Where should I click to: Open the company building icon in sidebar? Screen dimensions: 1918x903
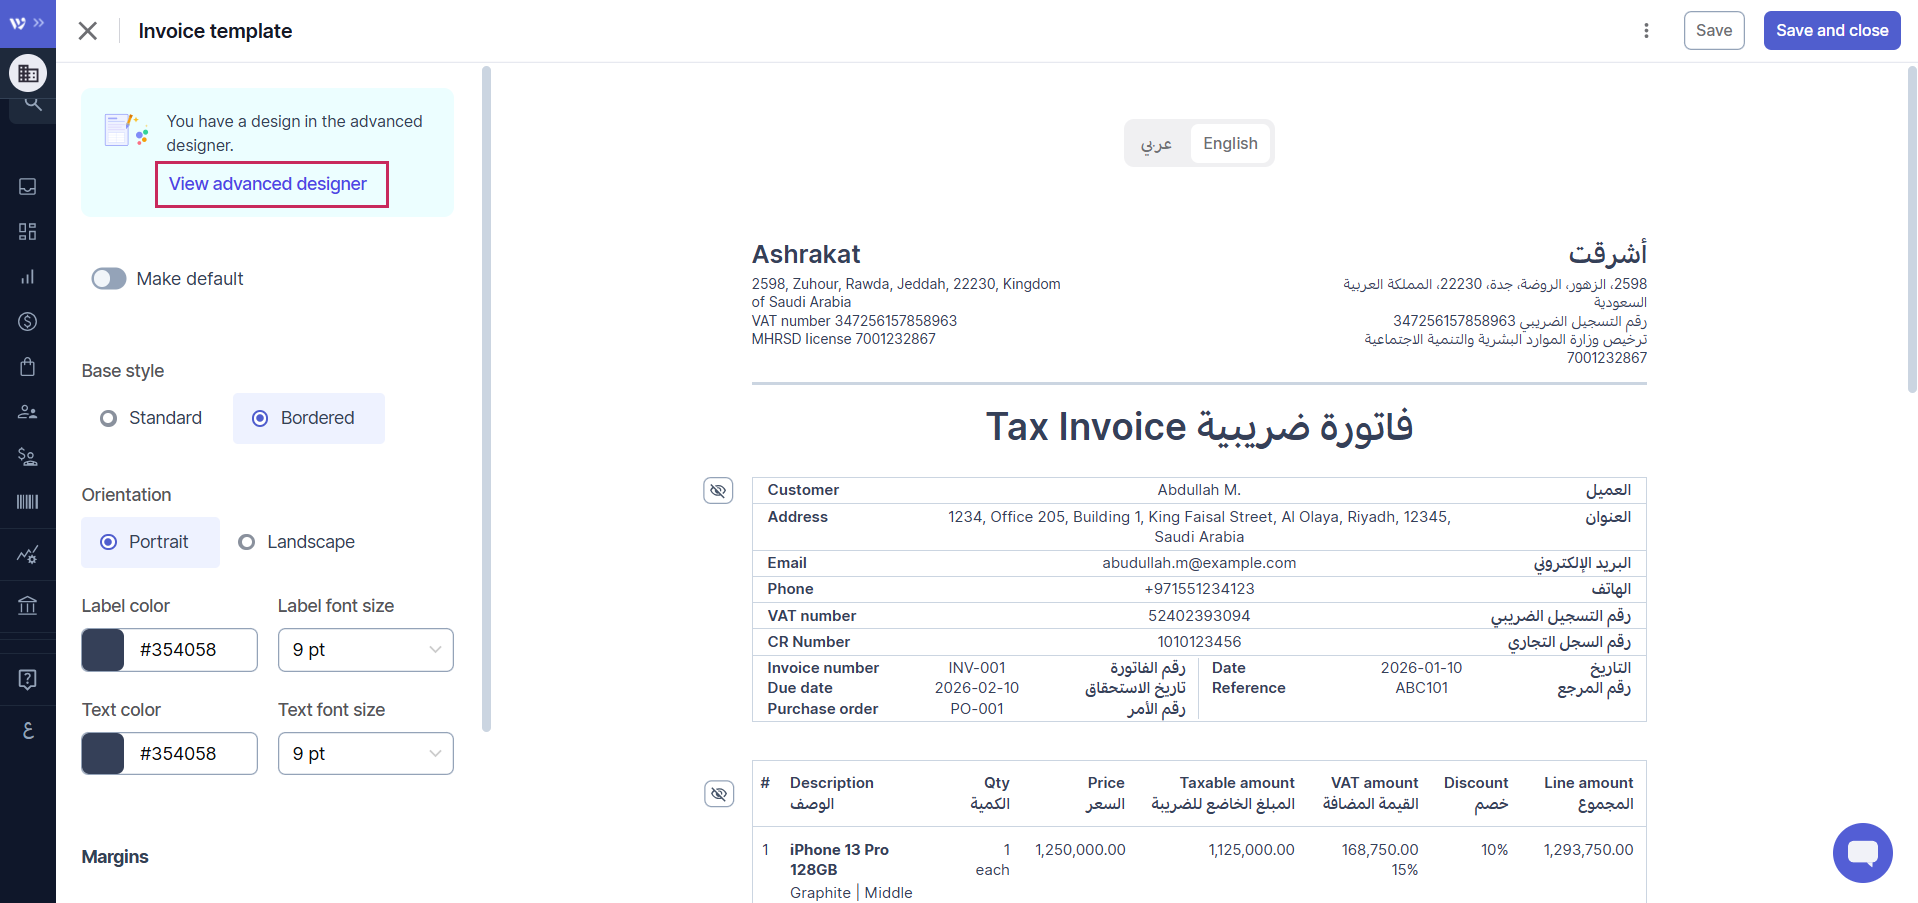[x=28, y=73]
